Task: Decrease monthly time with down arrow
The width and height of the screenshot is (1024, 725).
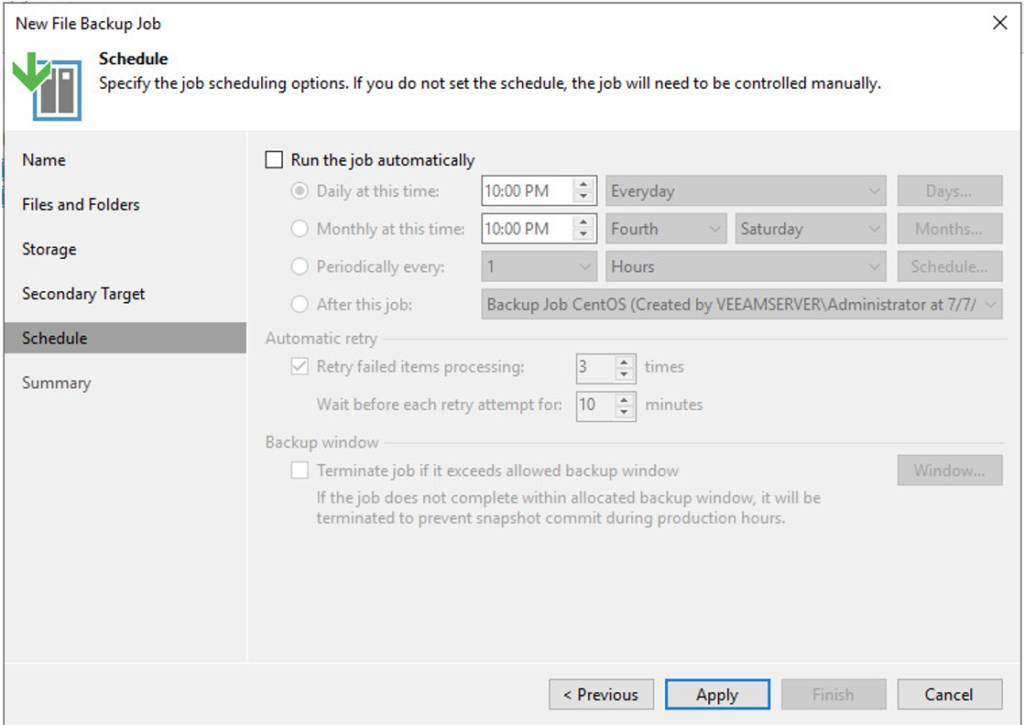Action: tap(583, 235)
